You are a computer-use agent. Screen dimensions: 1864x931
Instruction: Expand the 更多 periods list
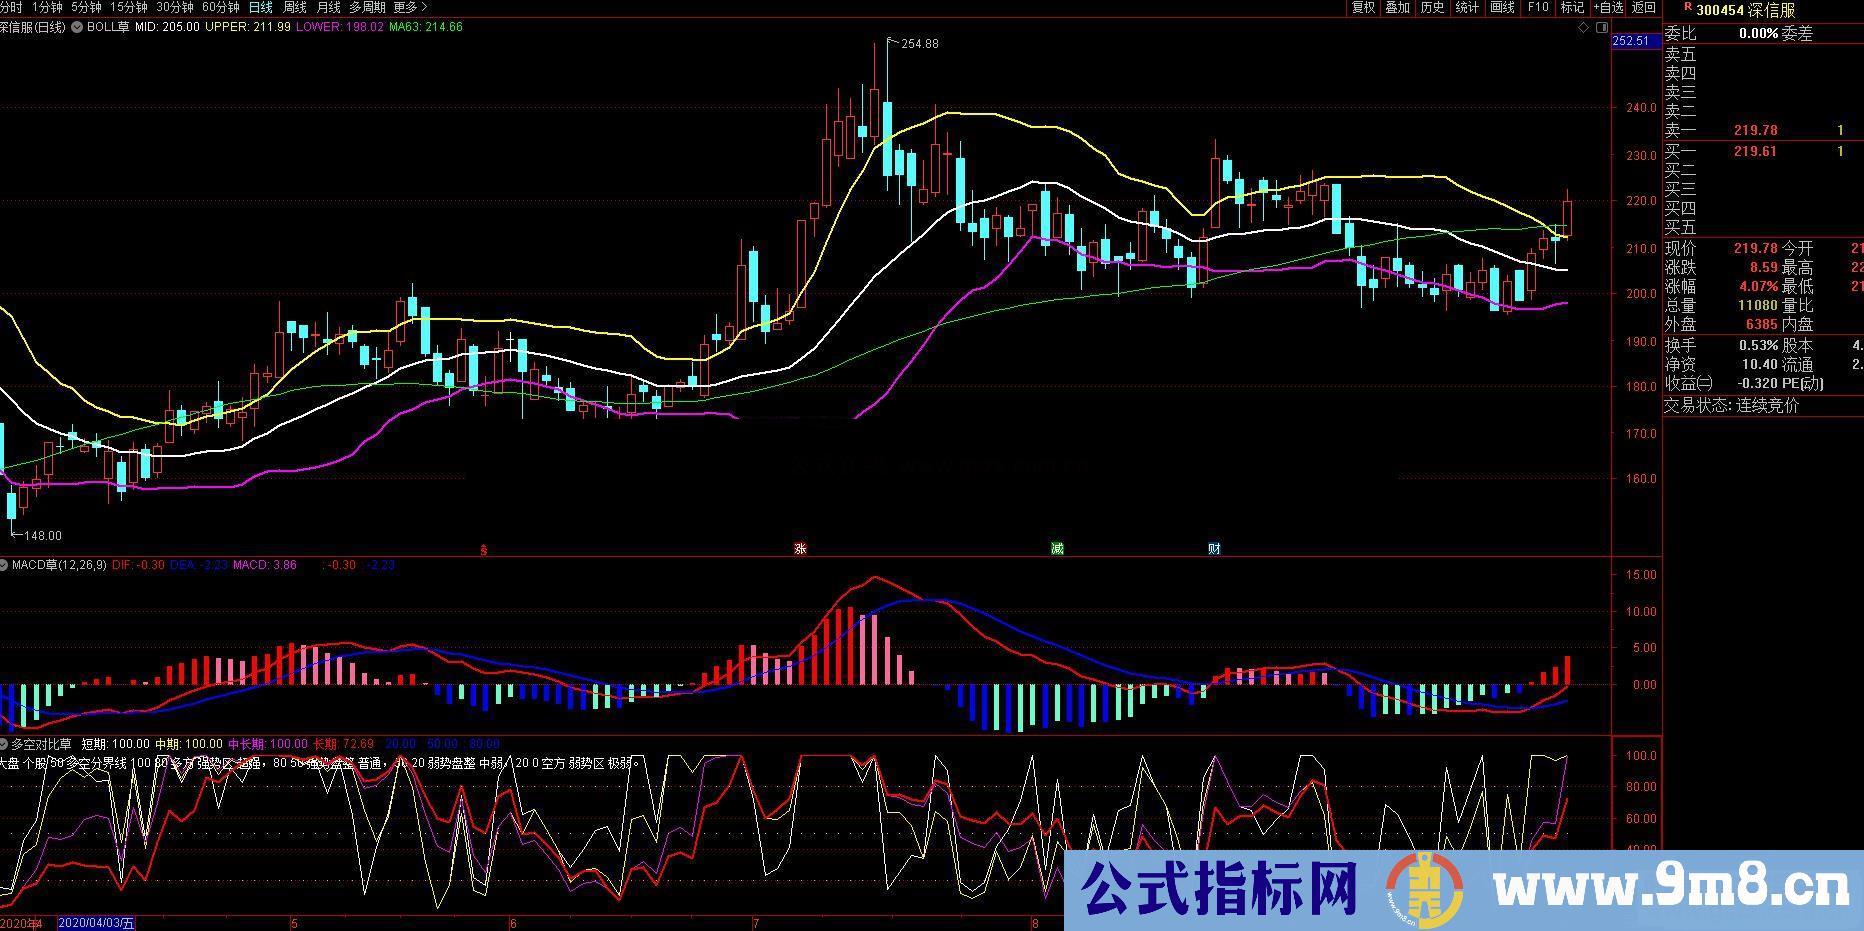pyautogui.click(x=410, y=7)
